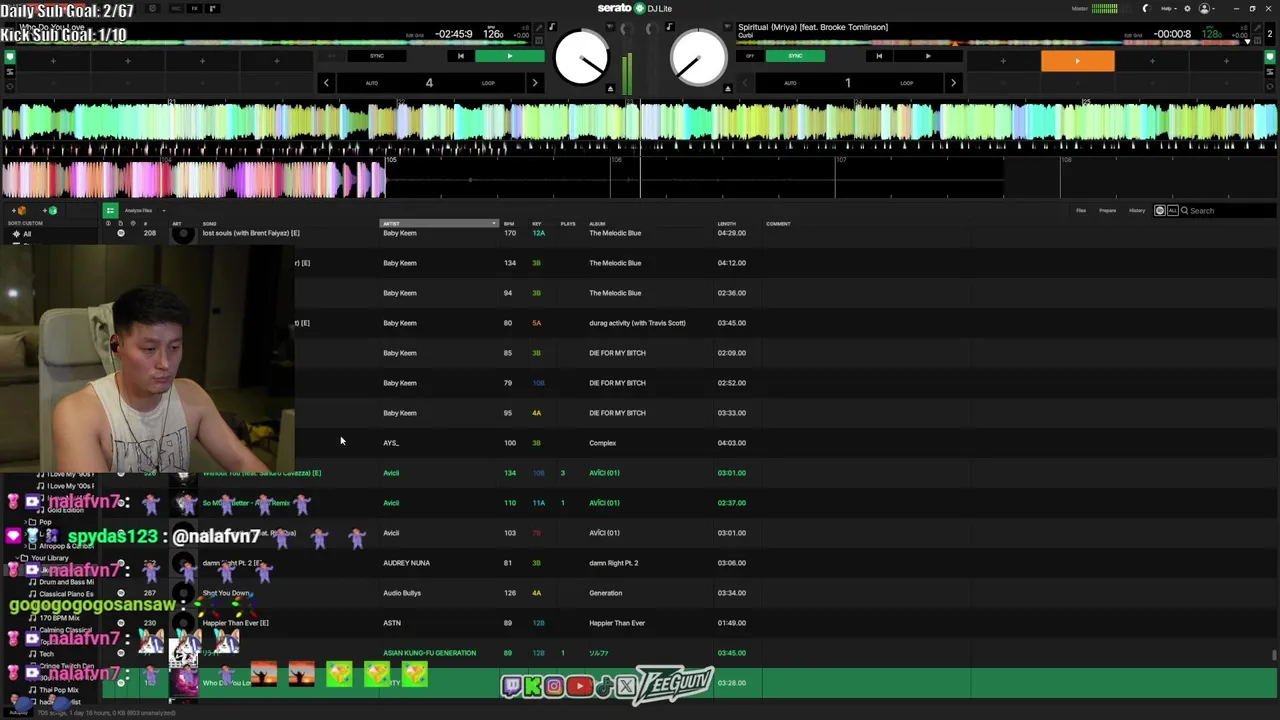Open the Prepare panel
Screen dimensions: 1280x720
click(1108, 211)
